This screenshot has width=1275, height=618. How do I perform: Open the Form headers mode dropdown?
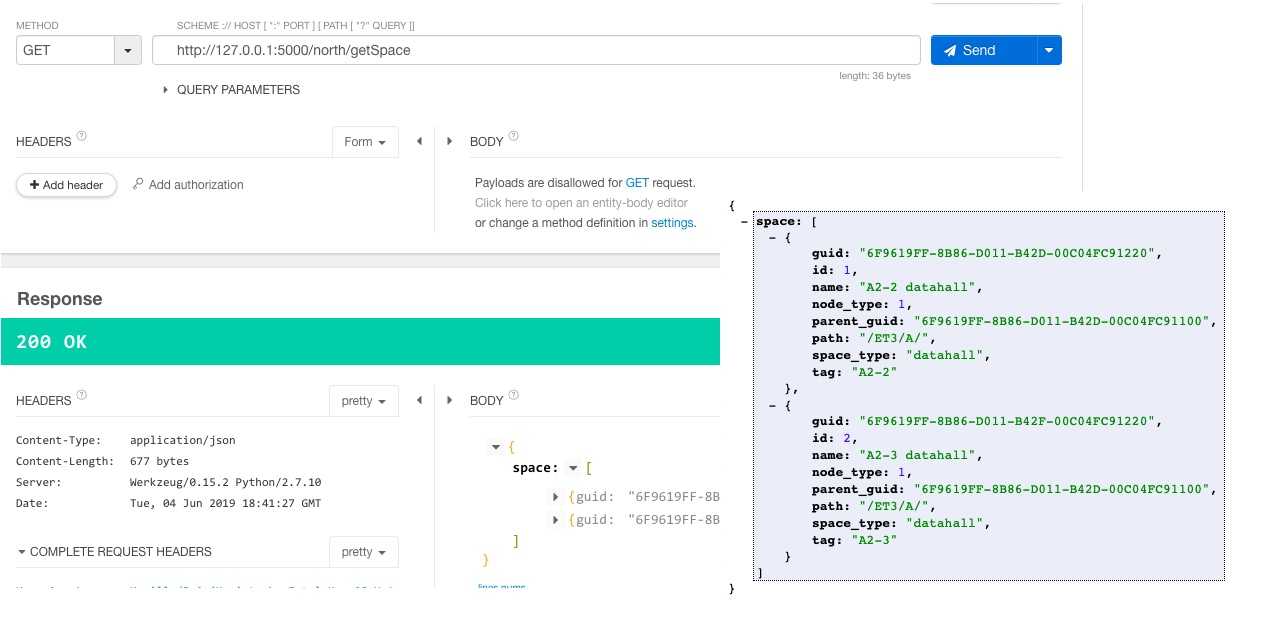pos(365,142)
